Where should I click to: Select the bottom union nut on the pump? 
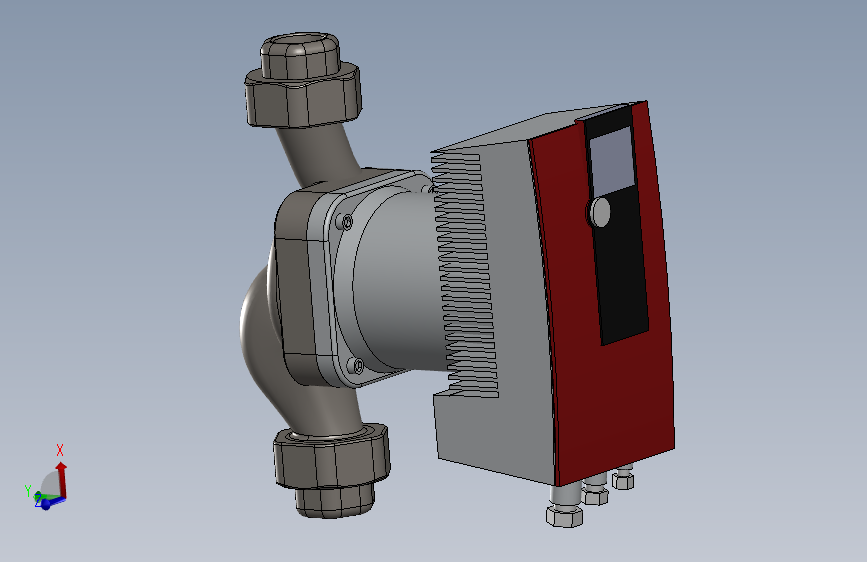click(332, 457)
